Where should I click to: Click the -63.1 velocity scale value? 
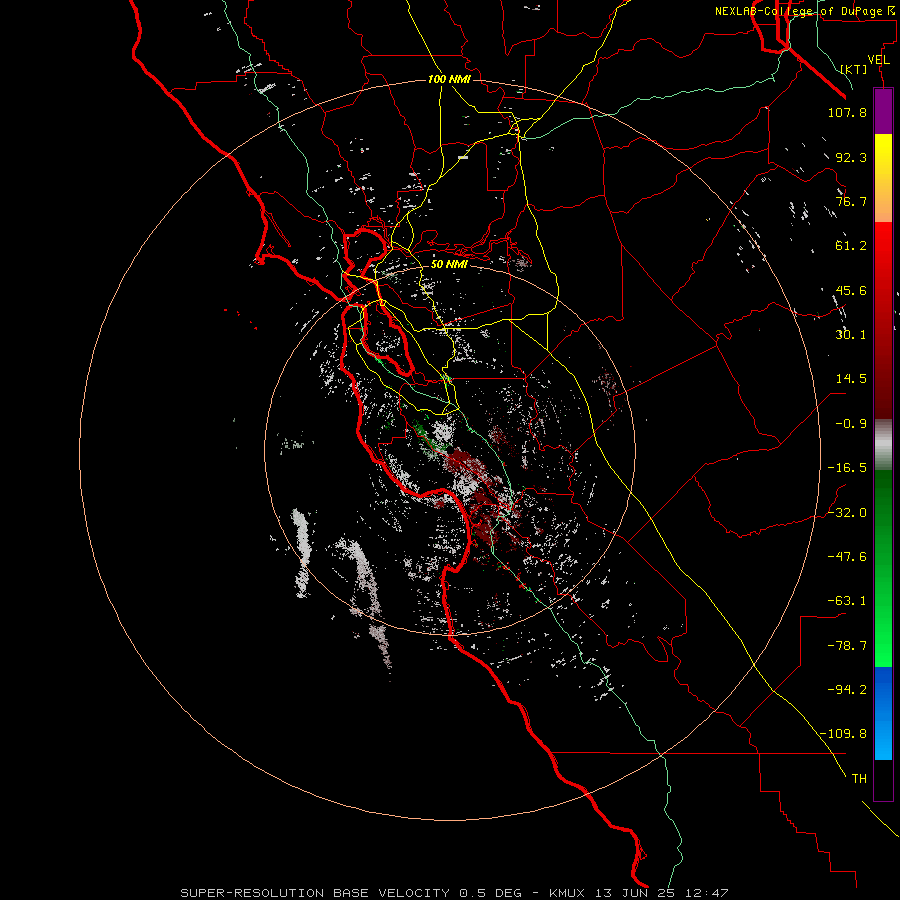pos(847,601)
